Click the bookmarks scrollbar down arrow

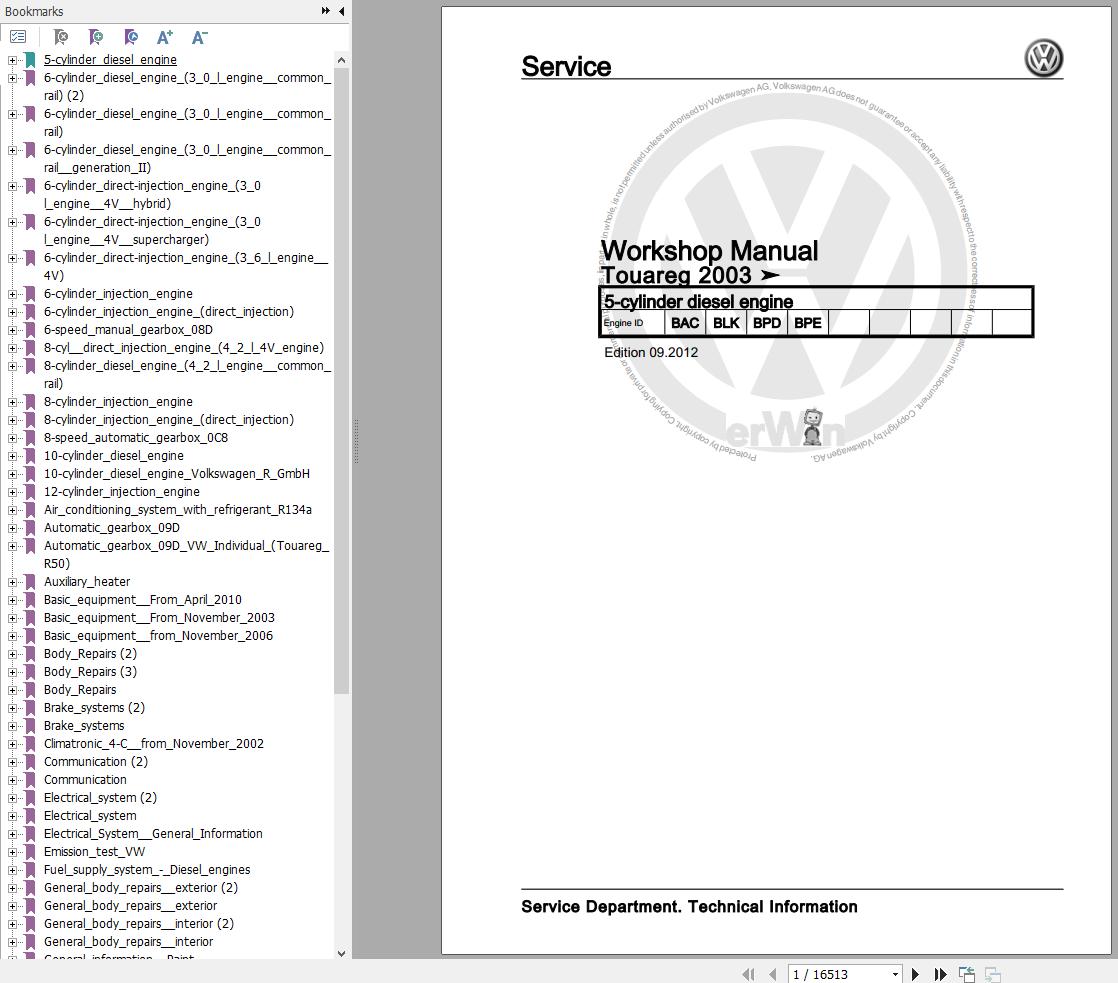pyautogui.click(x=341, y=953)
